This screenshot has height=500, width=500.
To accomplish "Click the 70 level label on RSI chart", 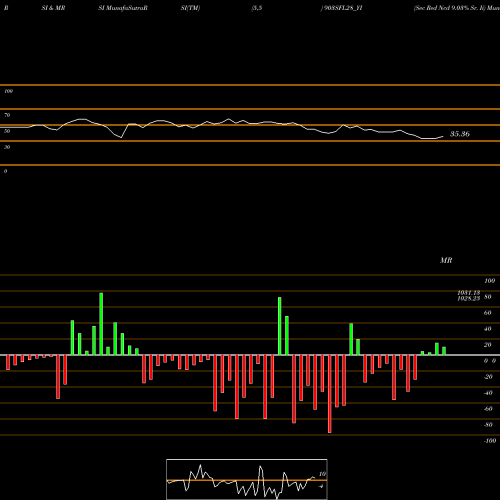I will pyautogui.click(x=7, y=115).
